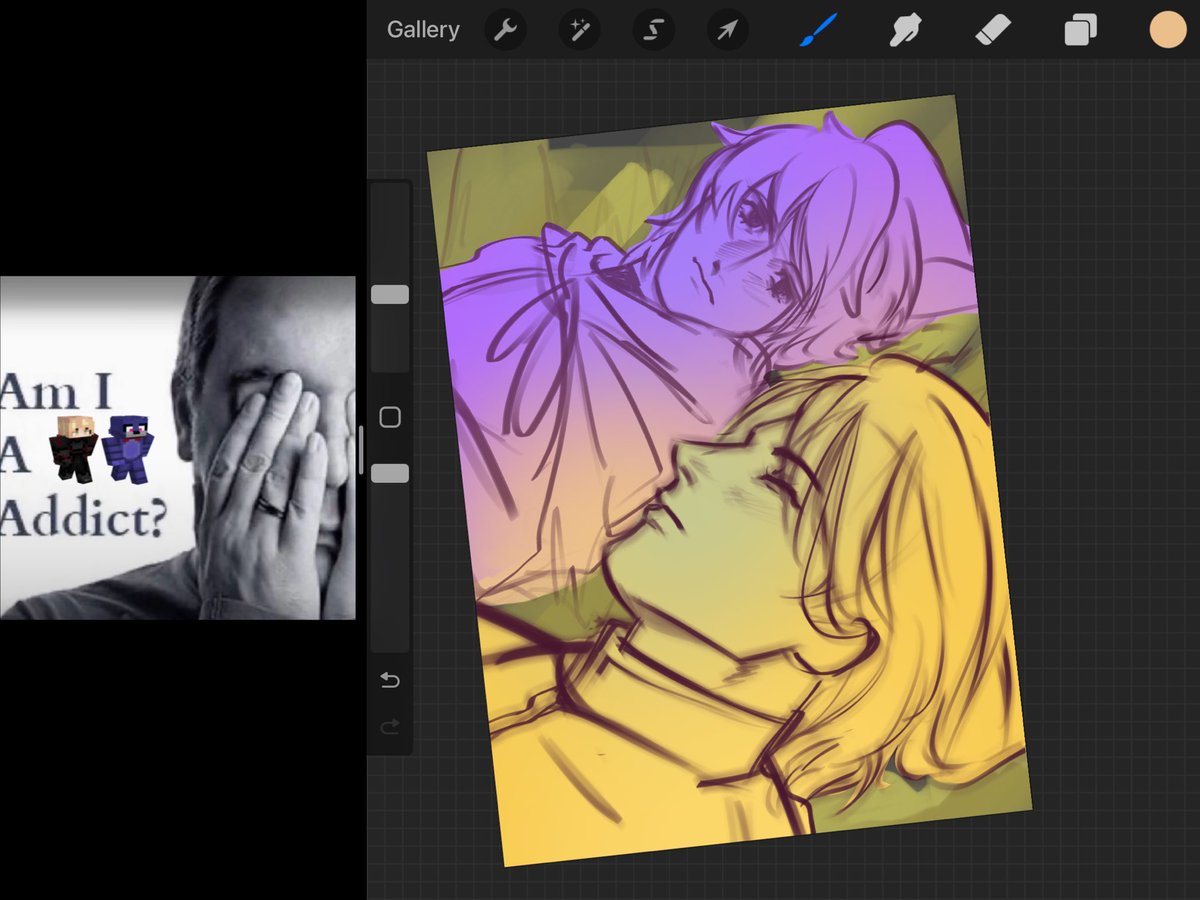
Task: Click the brush opacity slider handle
Action: (390, 473)
